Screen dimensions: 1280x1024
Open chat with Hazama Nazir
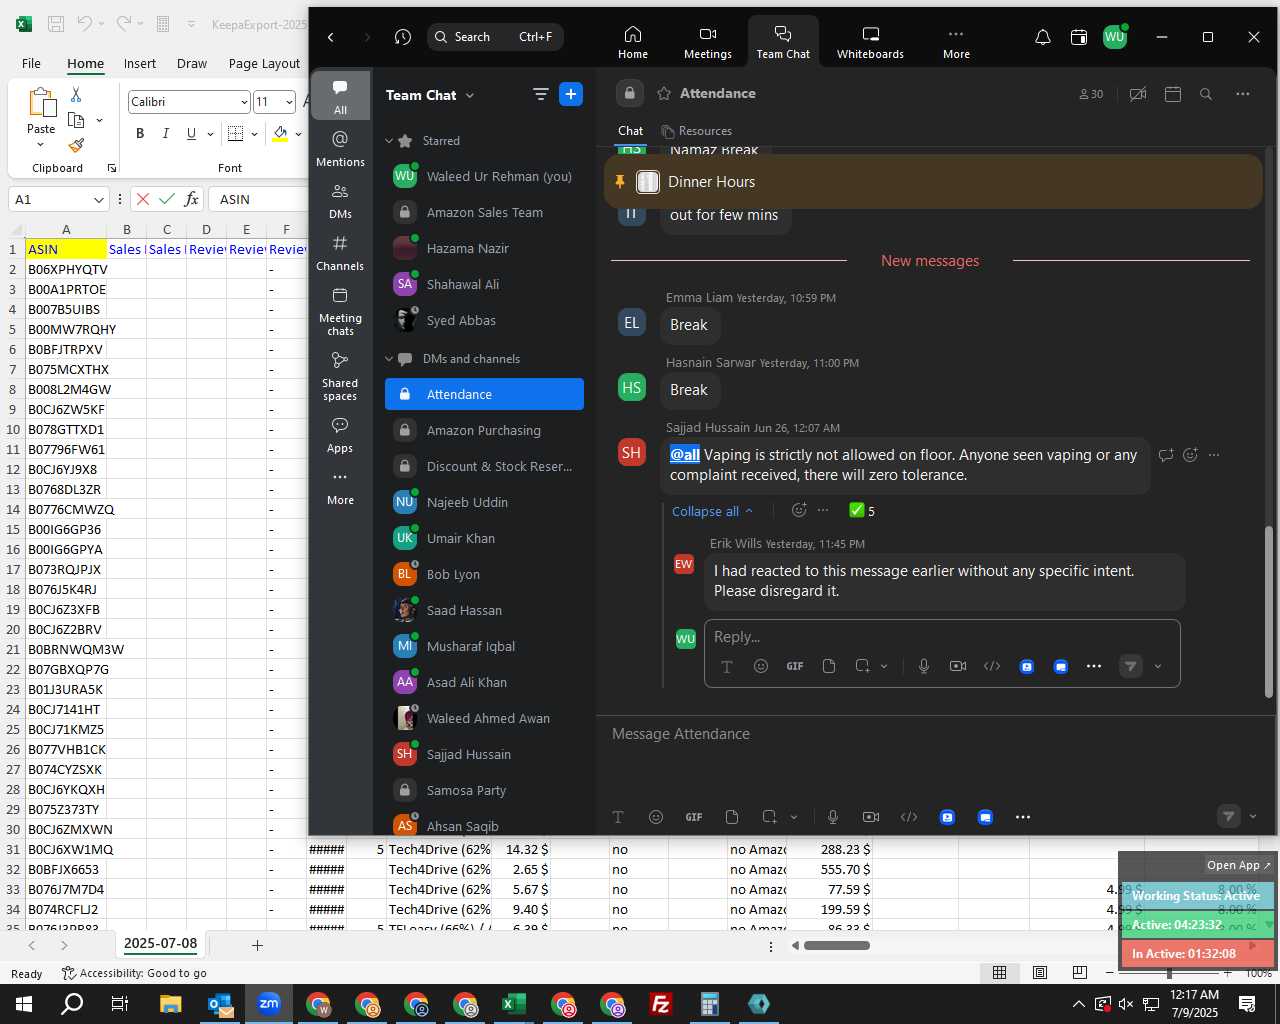(x=484, y=248)
